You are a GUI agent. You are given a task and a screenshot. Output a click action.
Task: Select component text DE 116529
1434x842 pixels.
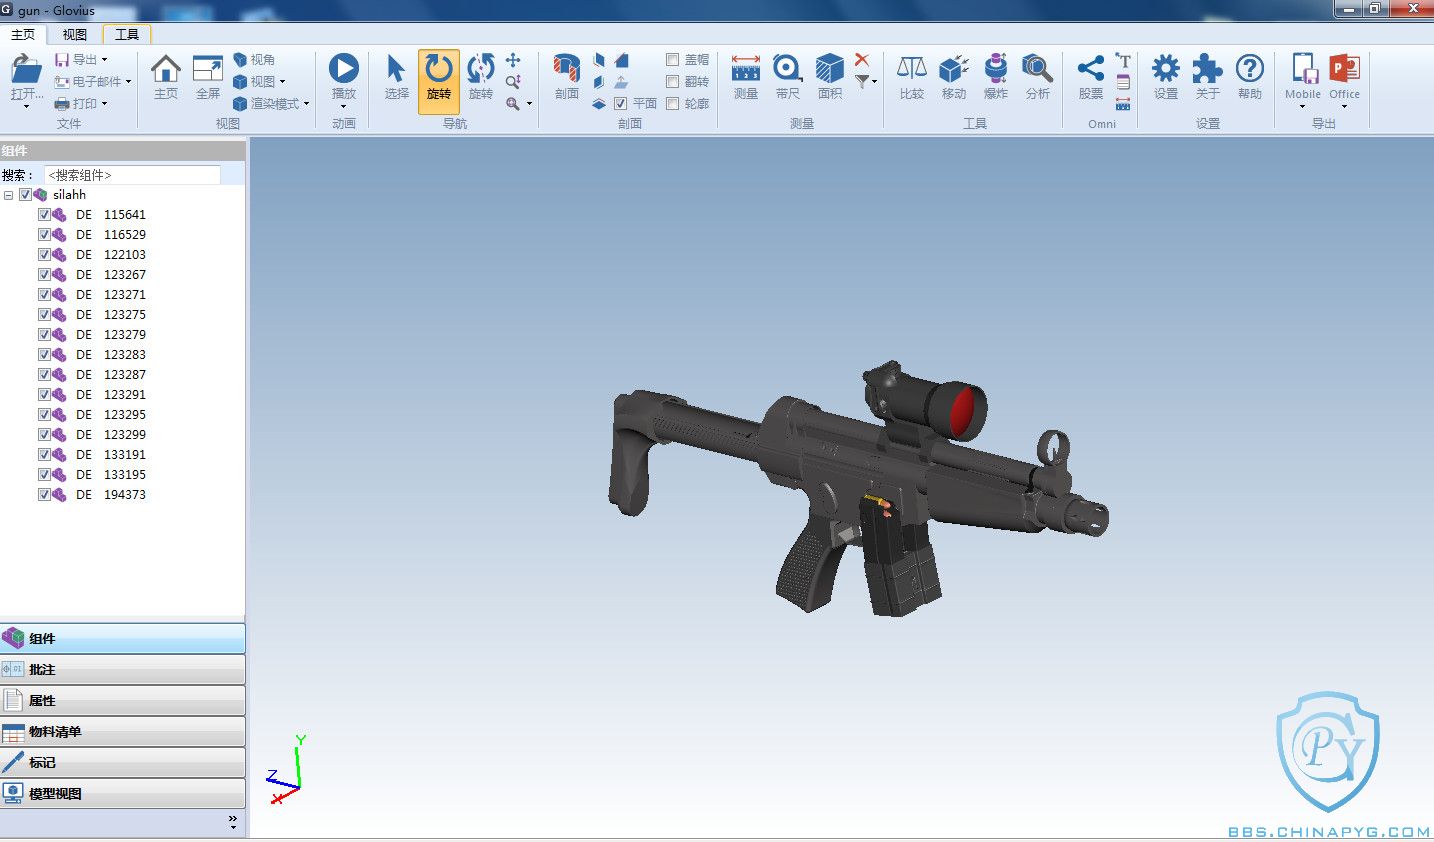(111, 235)
